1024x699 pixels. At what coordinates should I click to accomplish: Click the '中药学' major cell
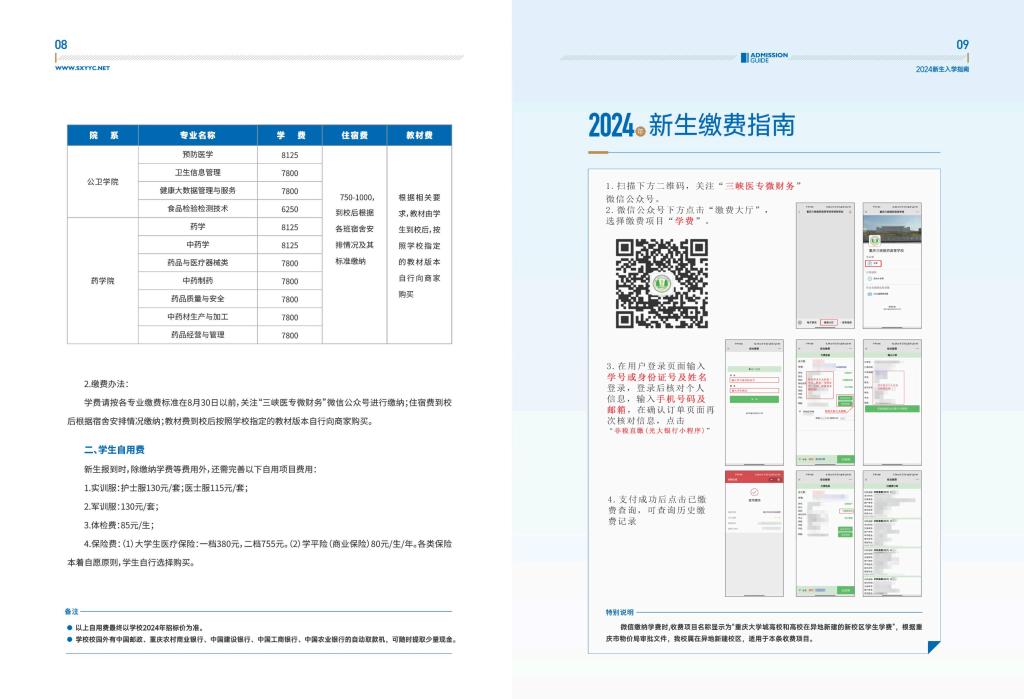[x=197, y=245]
